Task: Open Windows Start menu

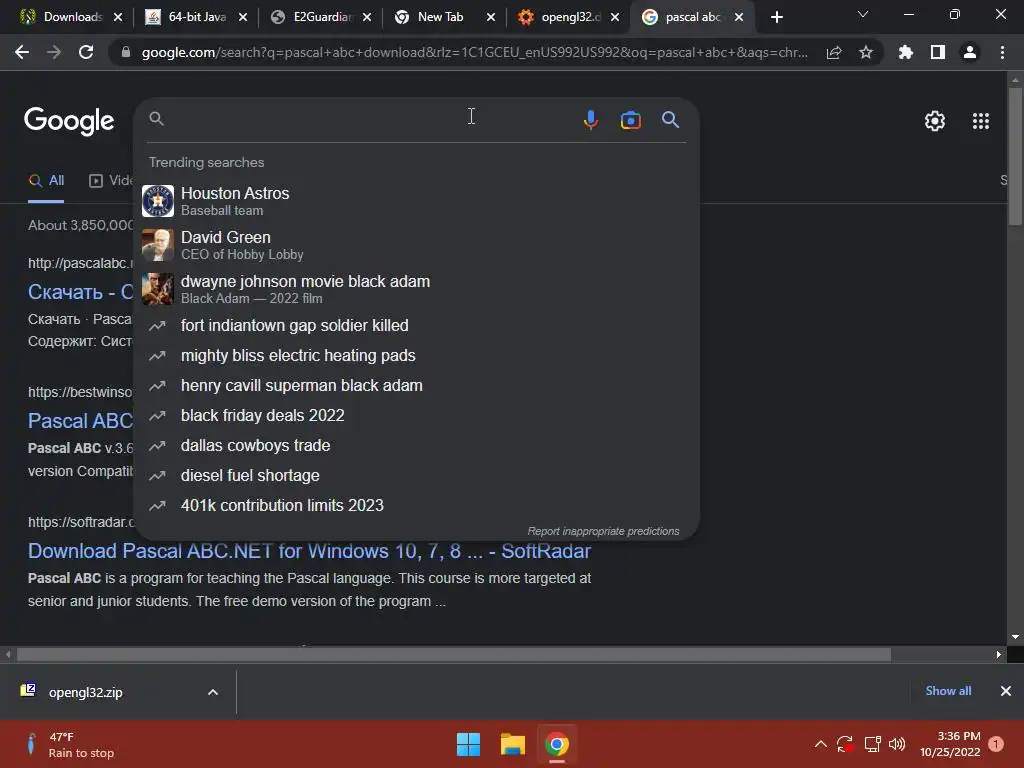Action: click(468, 744)
